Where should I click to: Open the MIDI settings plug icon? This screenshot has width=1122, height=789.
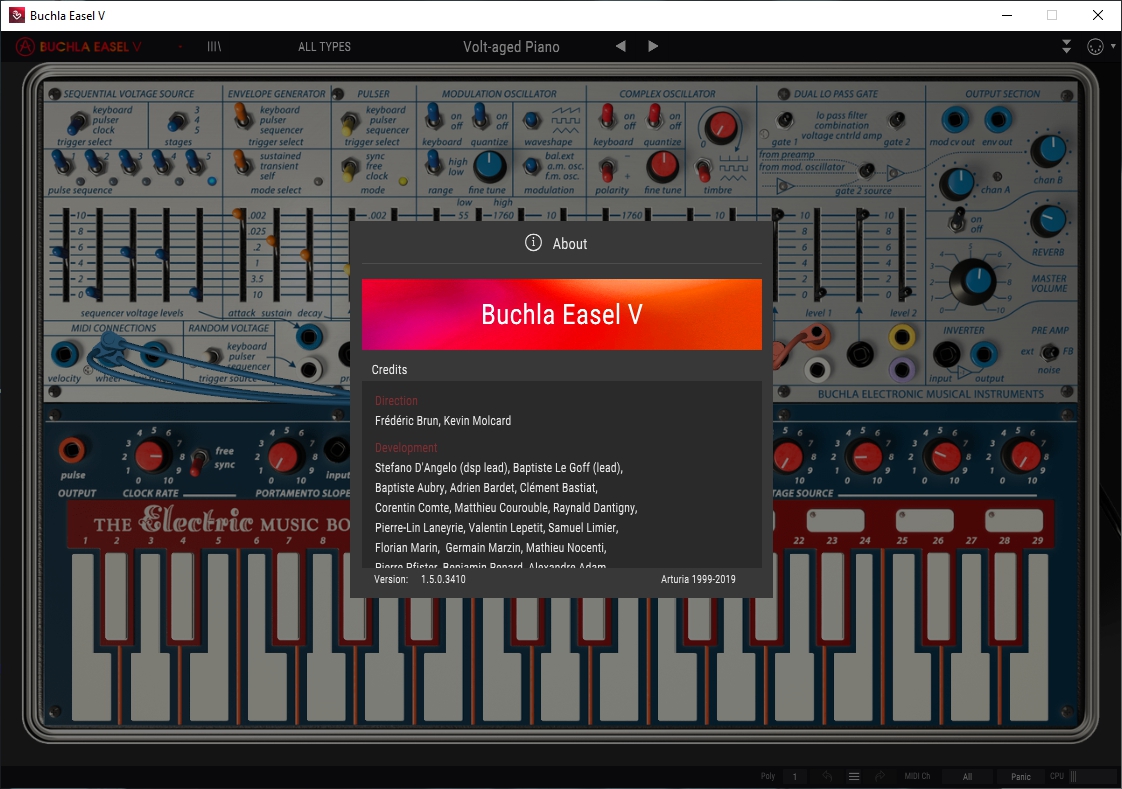pyautogui.click(x=1095, y=46)
